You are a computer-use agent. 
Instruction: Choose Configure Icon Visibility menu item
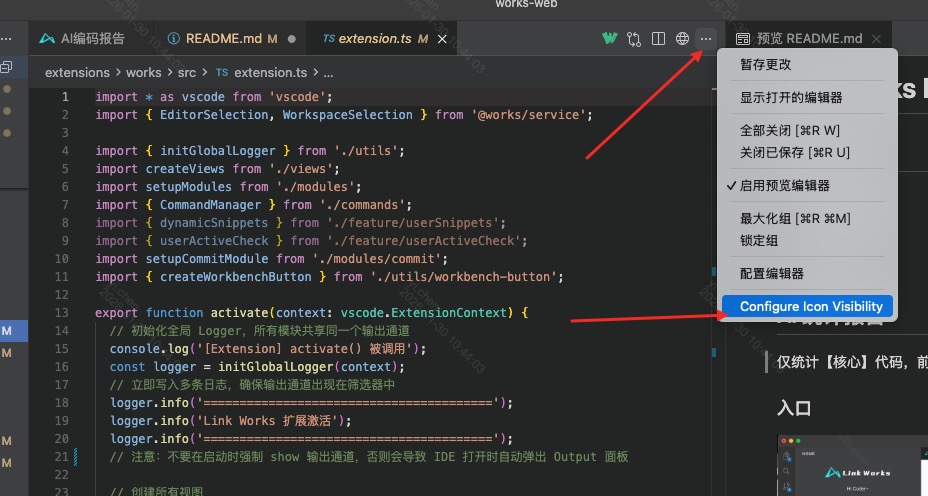pyautogui.click(x=810, y=306)
